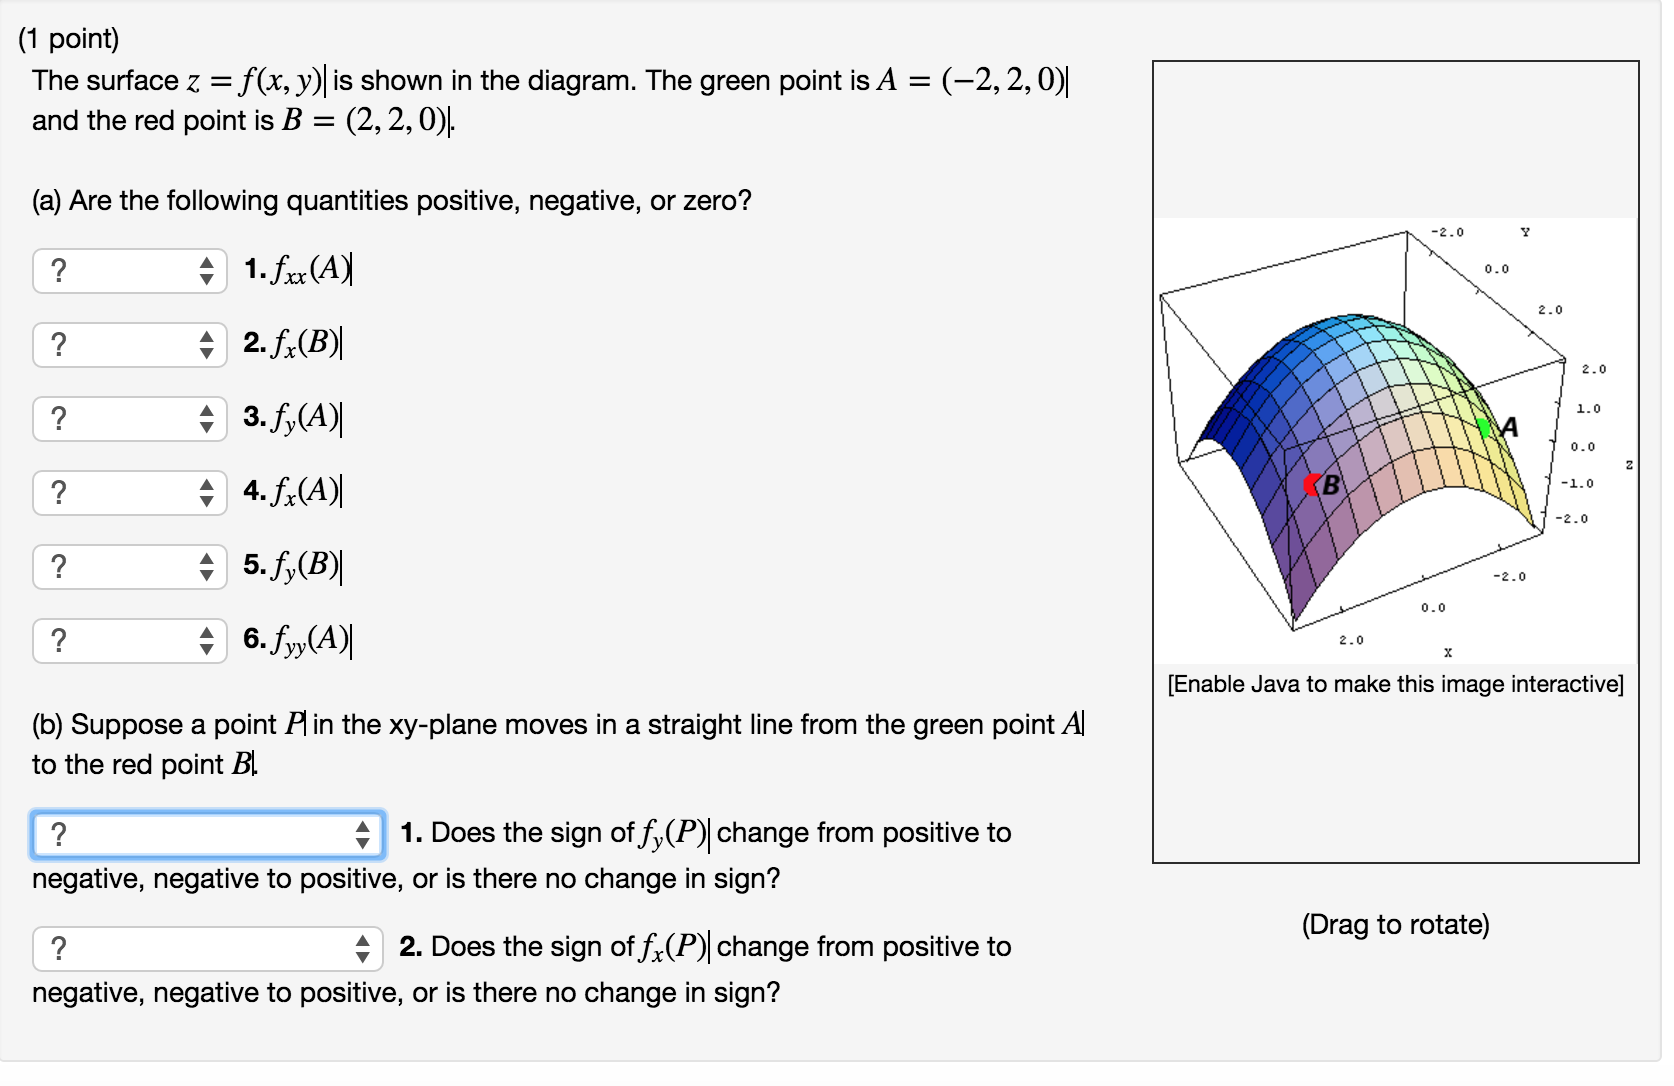Open the dropdown for f_x(B)
The width and height of the screenshot is (1674, 1086).
coord(129,345)
